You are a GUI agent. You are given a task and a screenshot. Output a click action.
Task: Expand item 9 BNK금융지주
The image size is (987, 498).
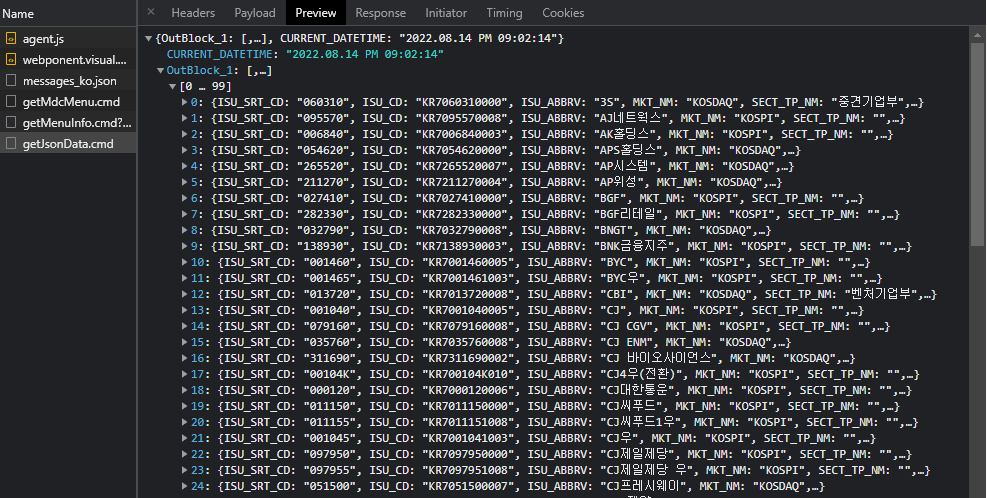click(184, 246)
